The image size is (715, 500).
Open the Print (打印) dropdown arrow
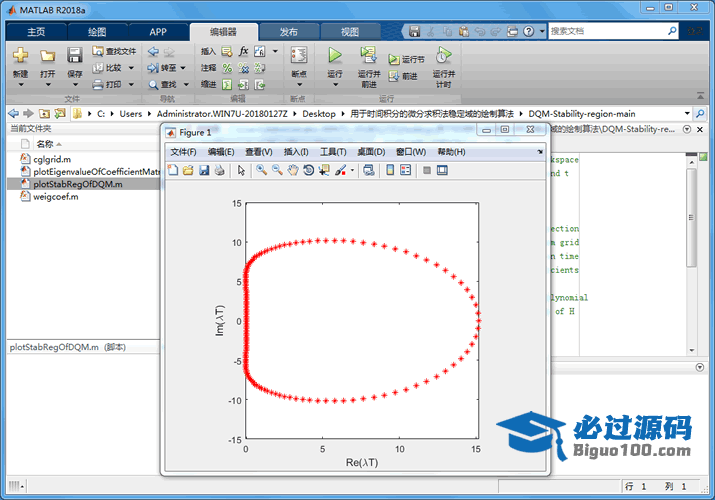click(x=131, y=84)
